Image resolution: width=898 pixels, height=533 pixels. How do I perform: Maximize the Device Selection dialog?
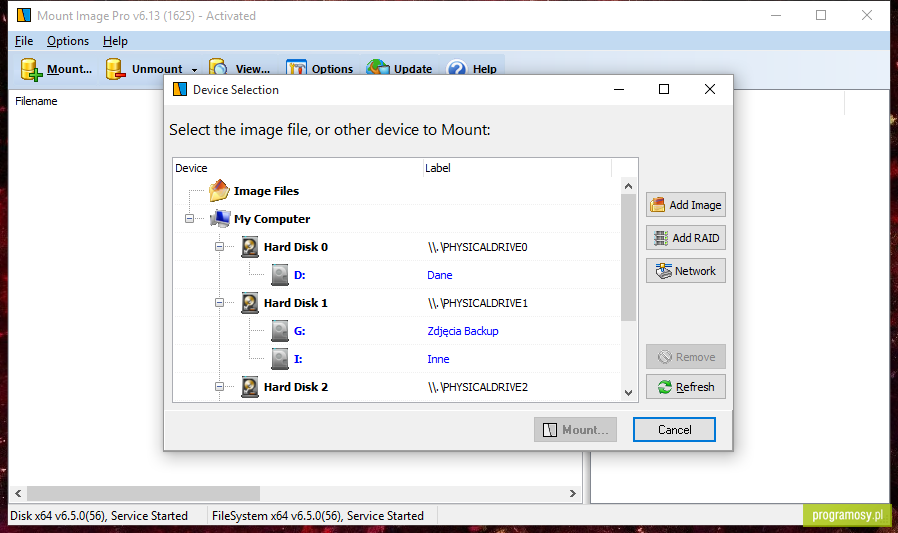pyautogui.click(x=664, y=89)
